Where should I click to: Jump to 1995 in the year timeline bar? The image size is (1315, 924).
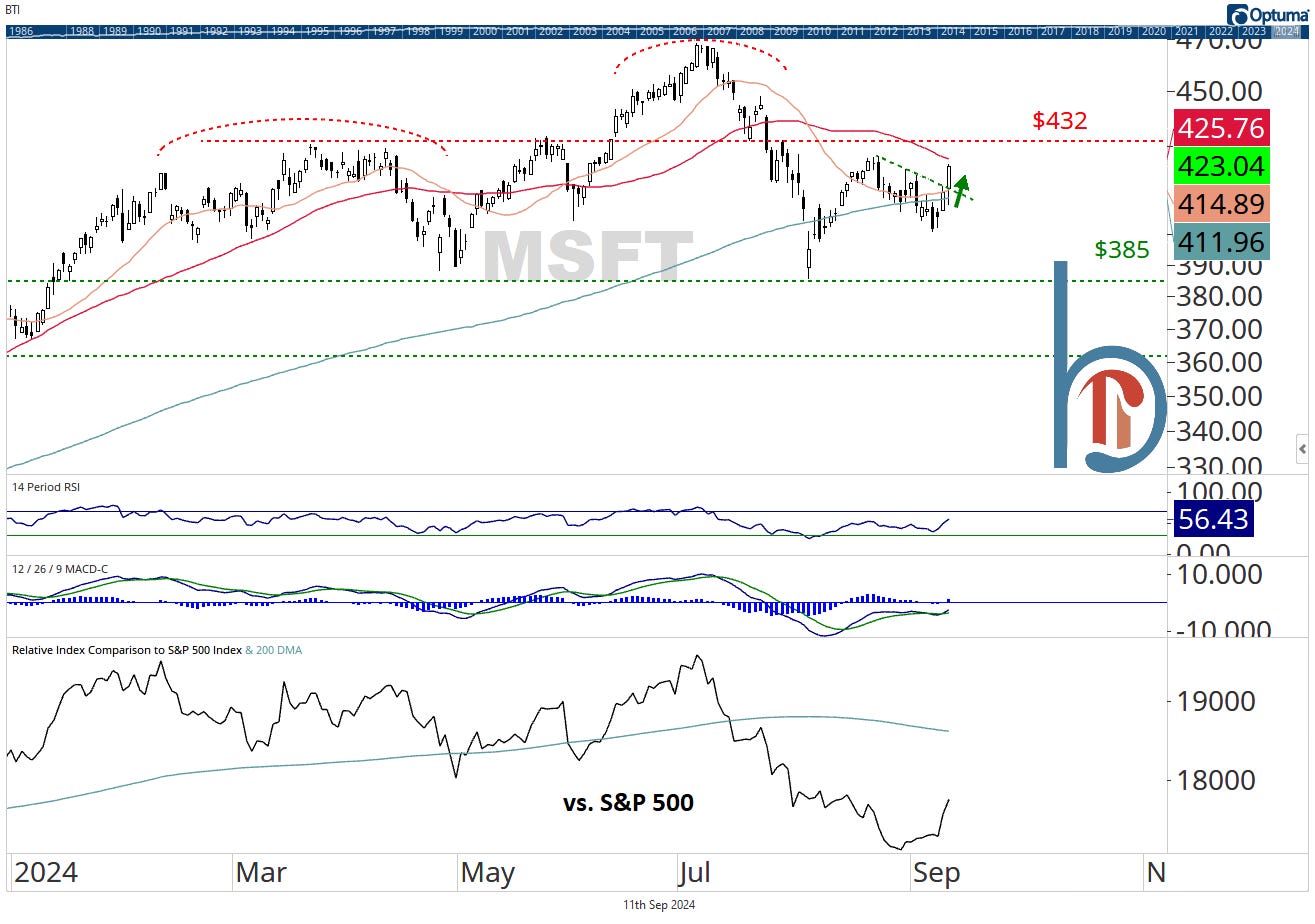click(x=318, y=31)
